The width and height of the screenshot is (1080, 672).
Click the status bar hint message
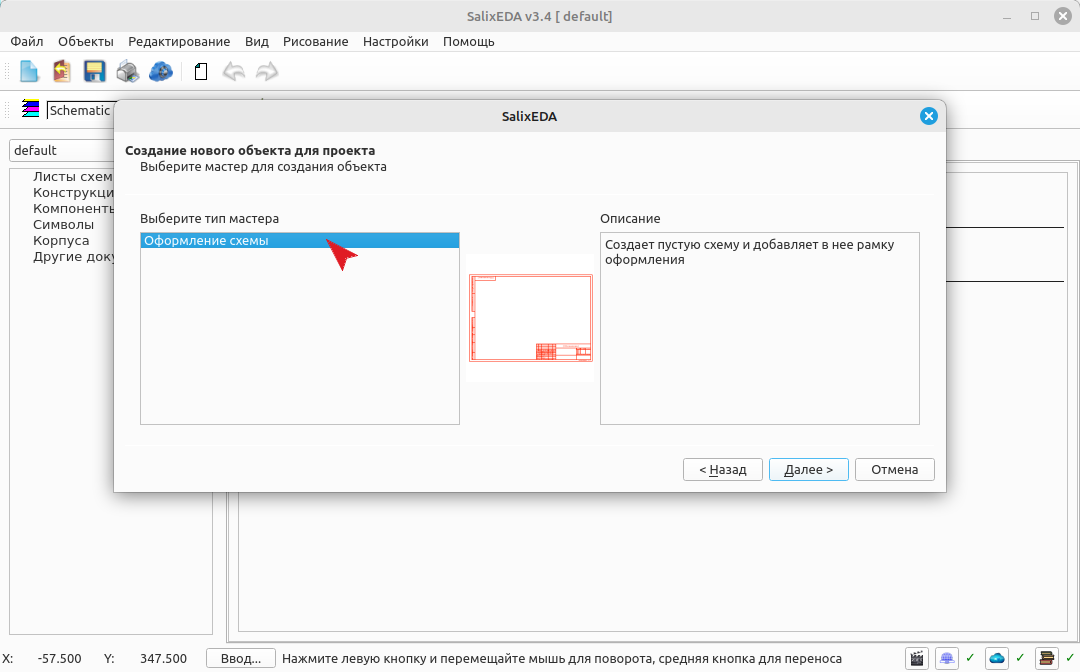point(562,659)
